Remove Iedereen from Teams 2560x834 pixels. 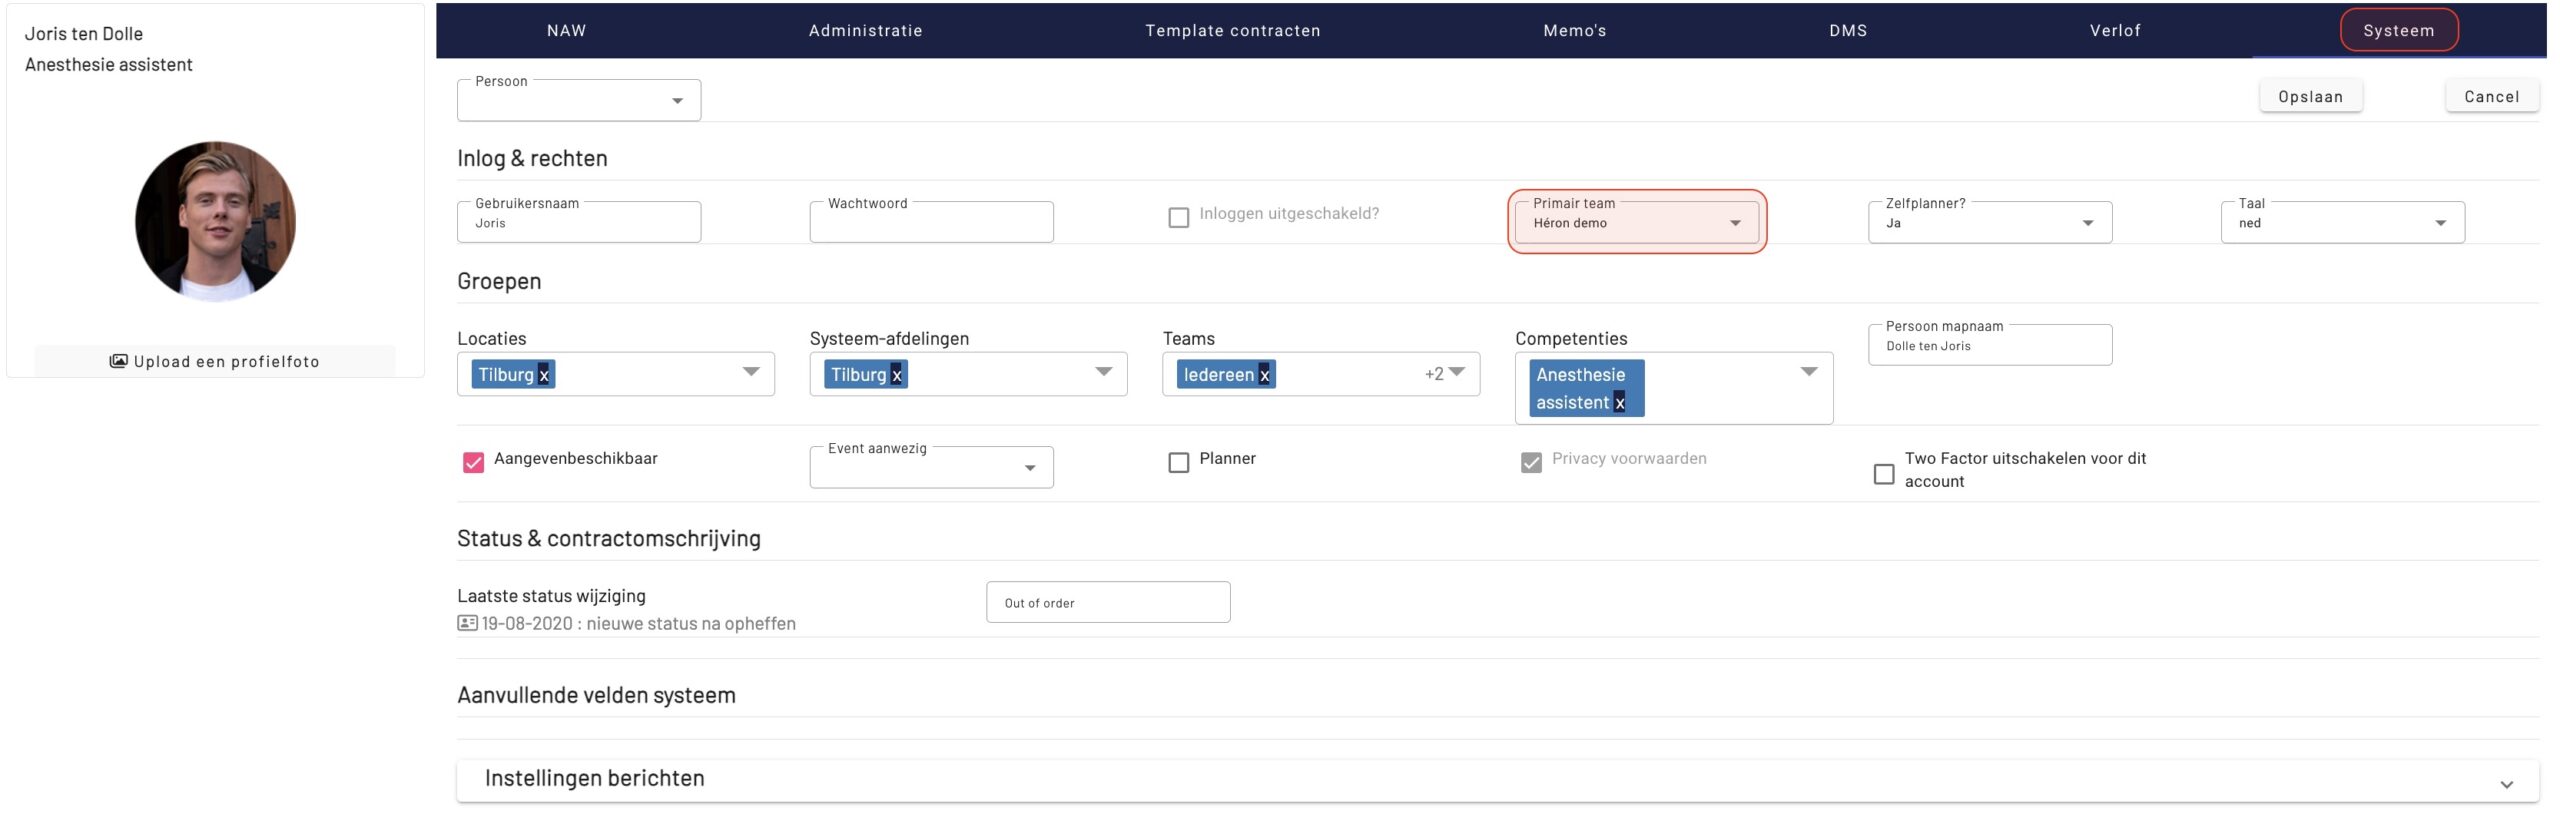coord(1264,375)
